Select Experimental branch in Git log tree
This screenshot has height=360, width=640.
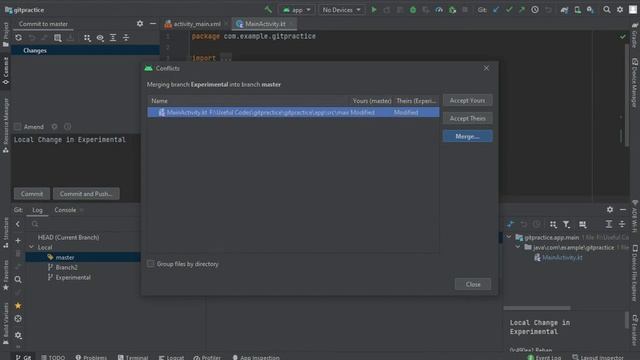(73, 278)
